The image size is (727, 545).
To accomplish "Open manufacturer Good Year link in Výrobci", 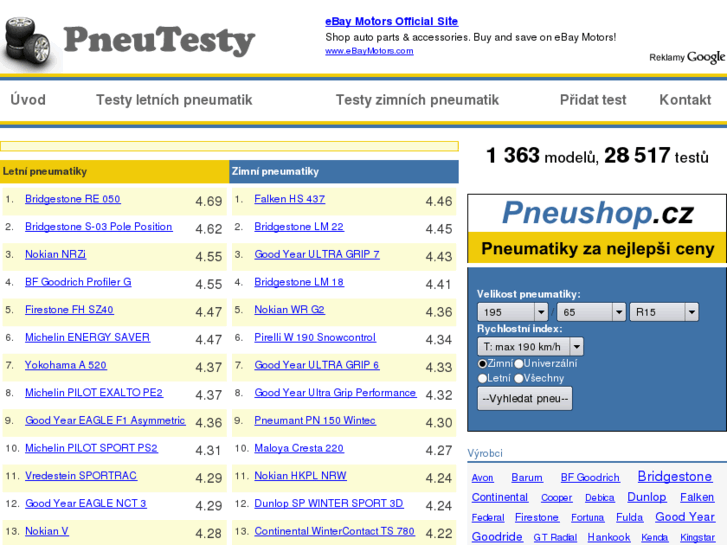I will point(685,517).
